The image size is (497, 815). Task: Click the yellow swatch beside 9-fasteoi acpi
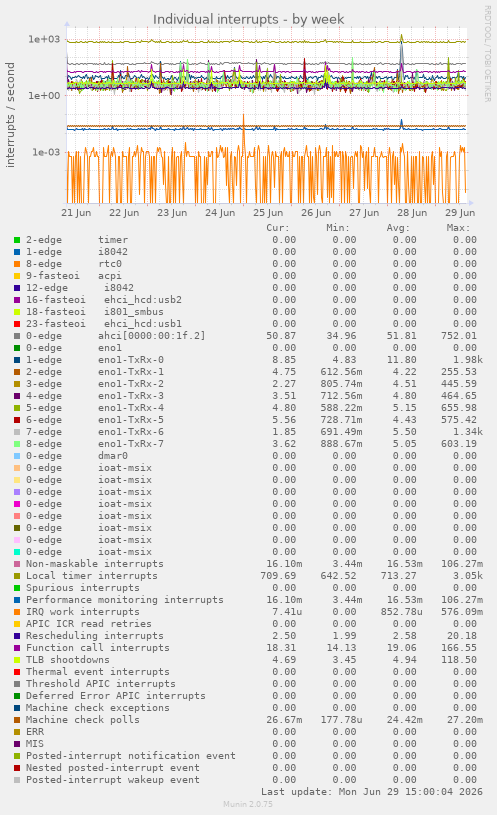tap(17, 276)
